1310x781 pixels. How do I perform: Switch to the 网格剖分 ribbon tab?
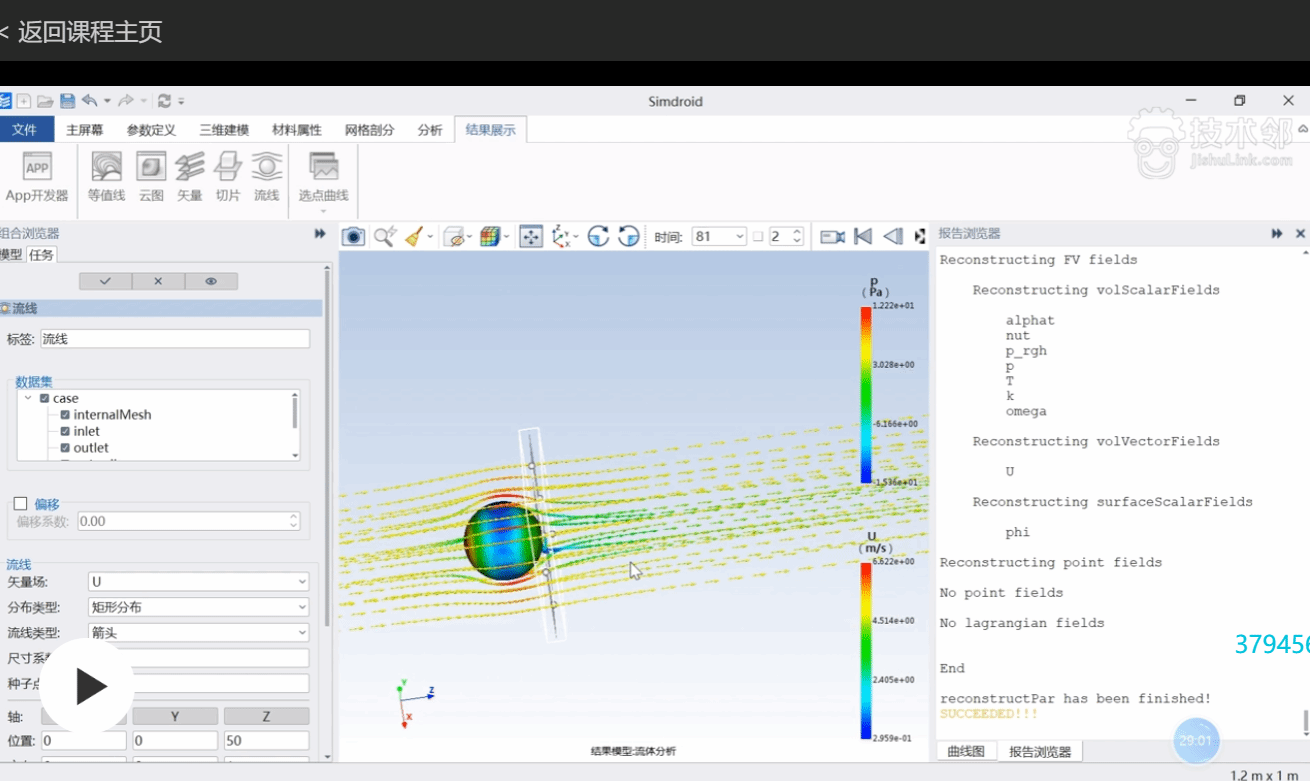pyautogui.click(x=369, y=130)
